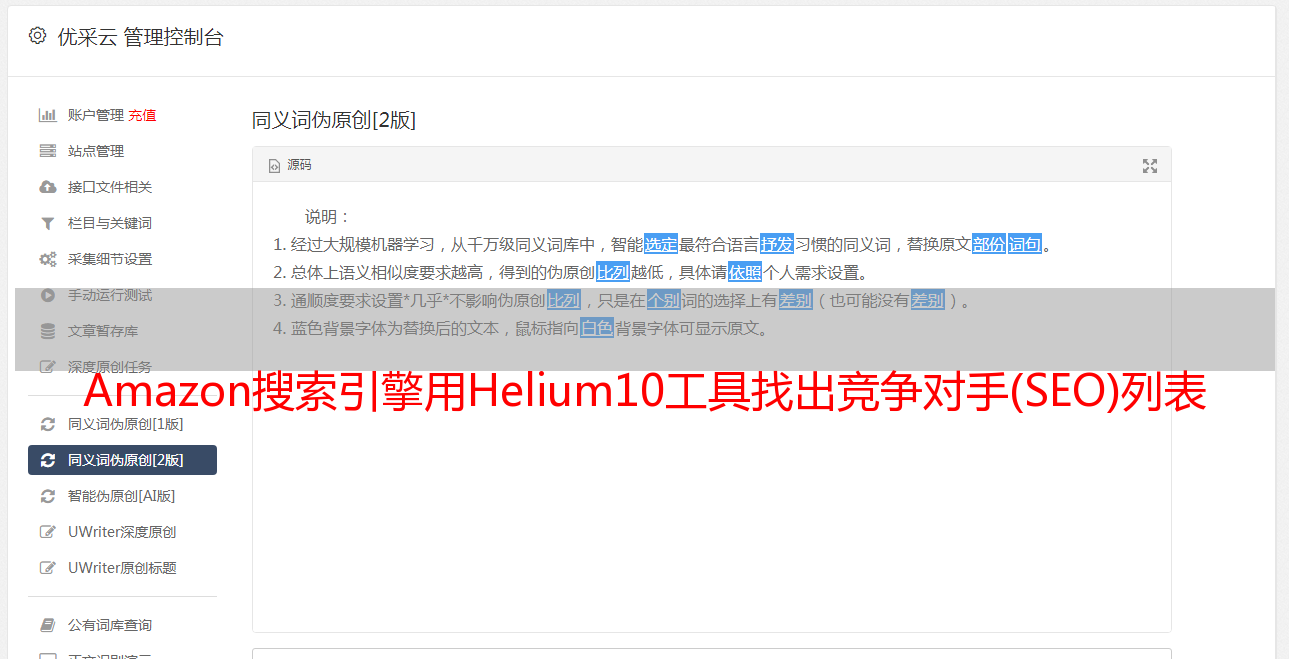Go to 智能伪原创[AI版] in the sidebar
The height and width of the screenshot is (659, 1289).
(x=122, y=496)
